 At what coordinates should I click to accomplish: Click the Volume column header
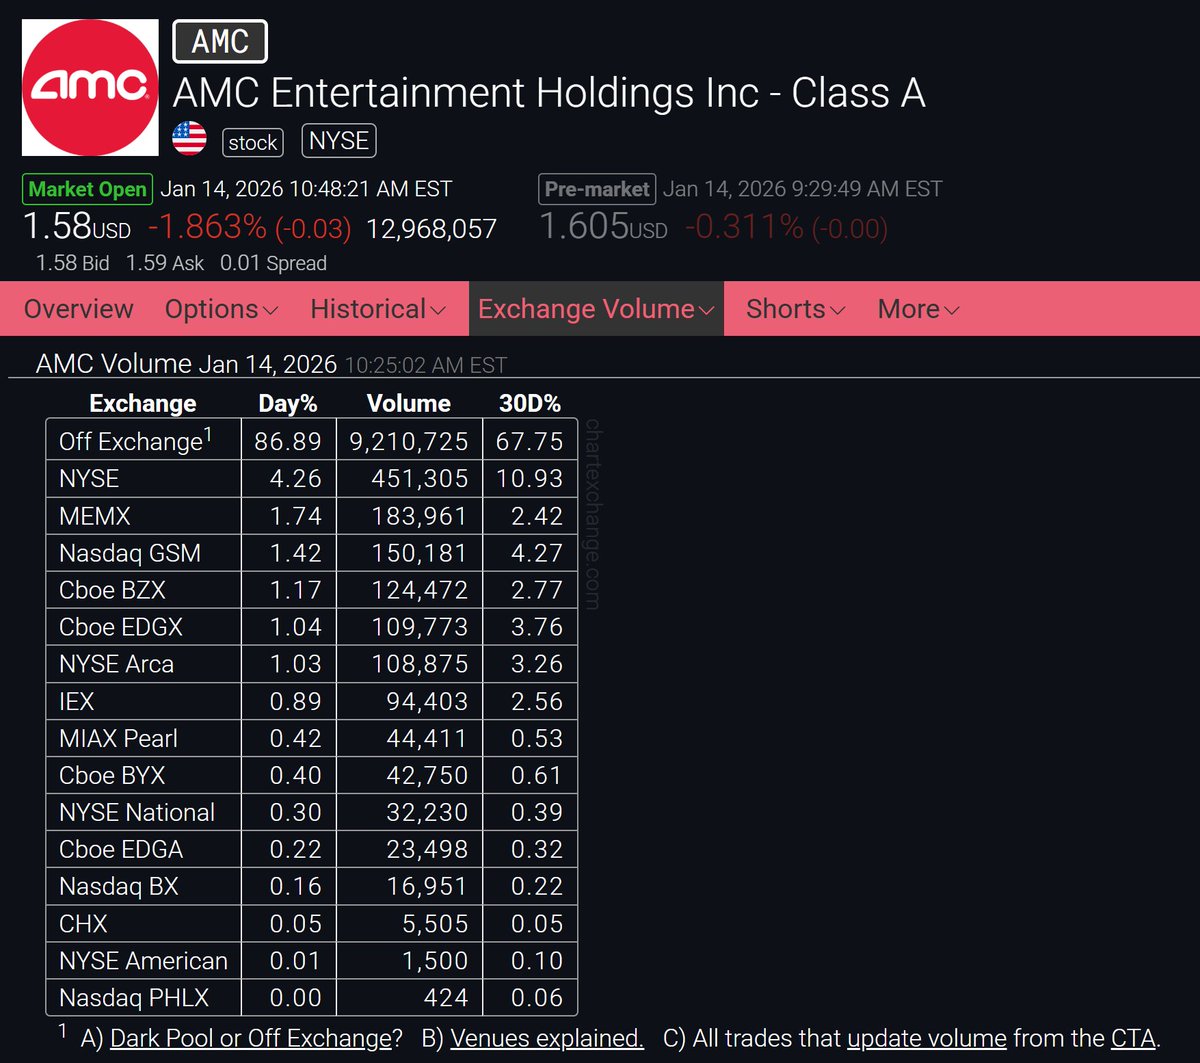(x=409, y=404)
